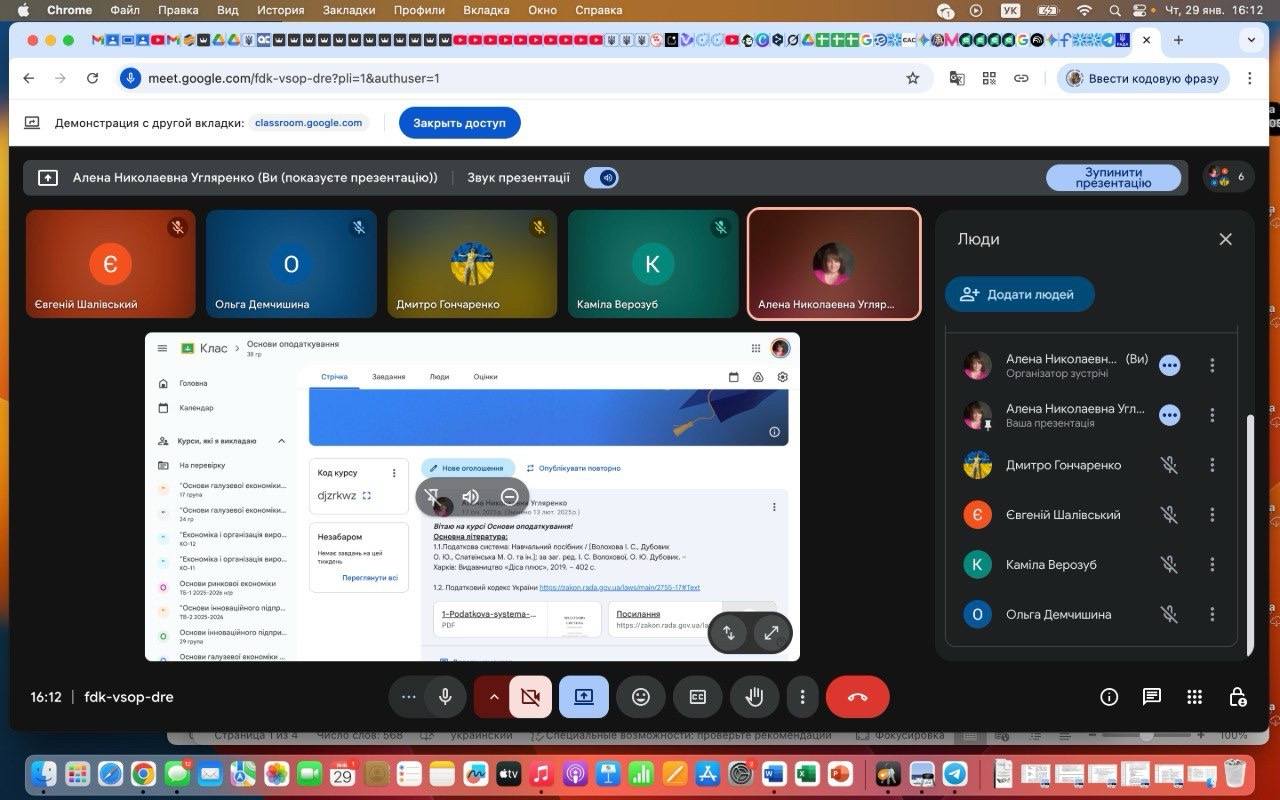Open more options three-dot menu in call bar
The image size is (1280, 800).
(x=802, y=697)
